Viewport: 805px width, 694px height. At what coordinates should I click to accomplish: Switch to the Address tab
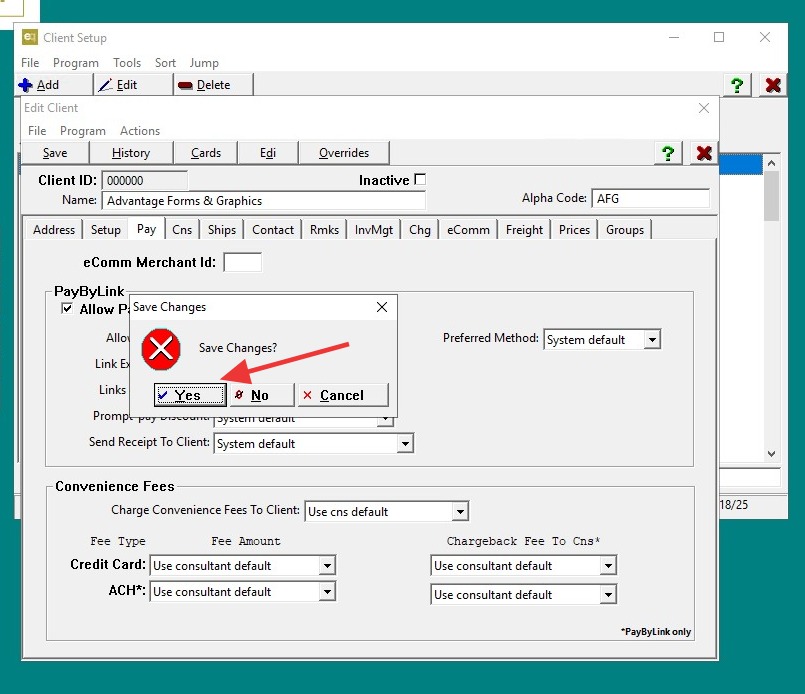54,229
